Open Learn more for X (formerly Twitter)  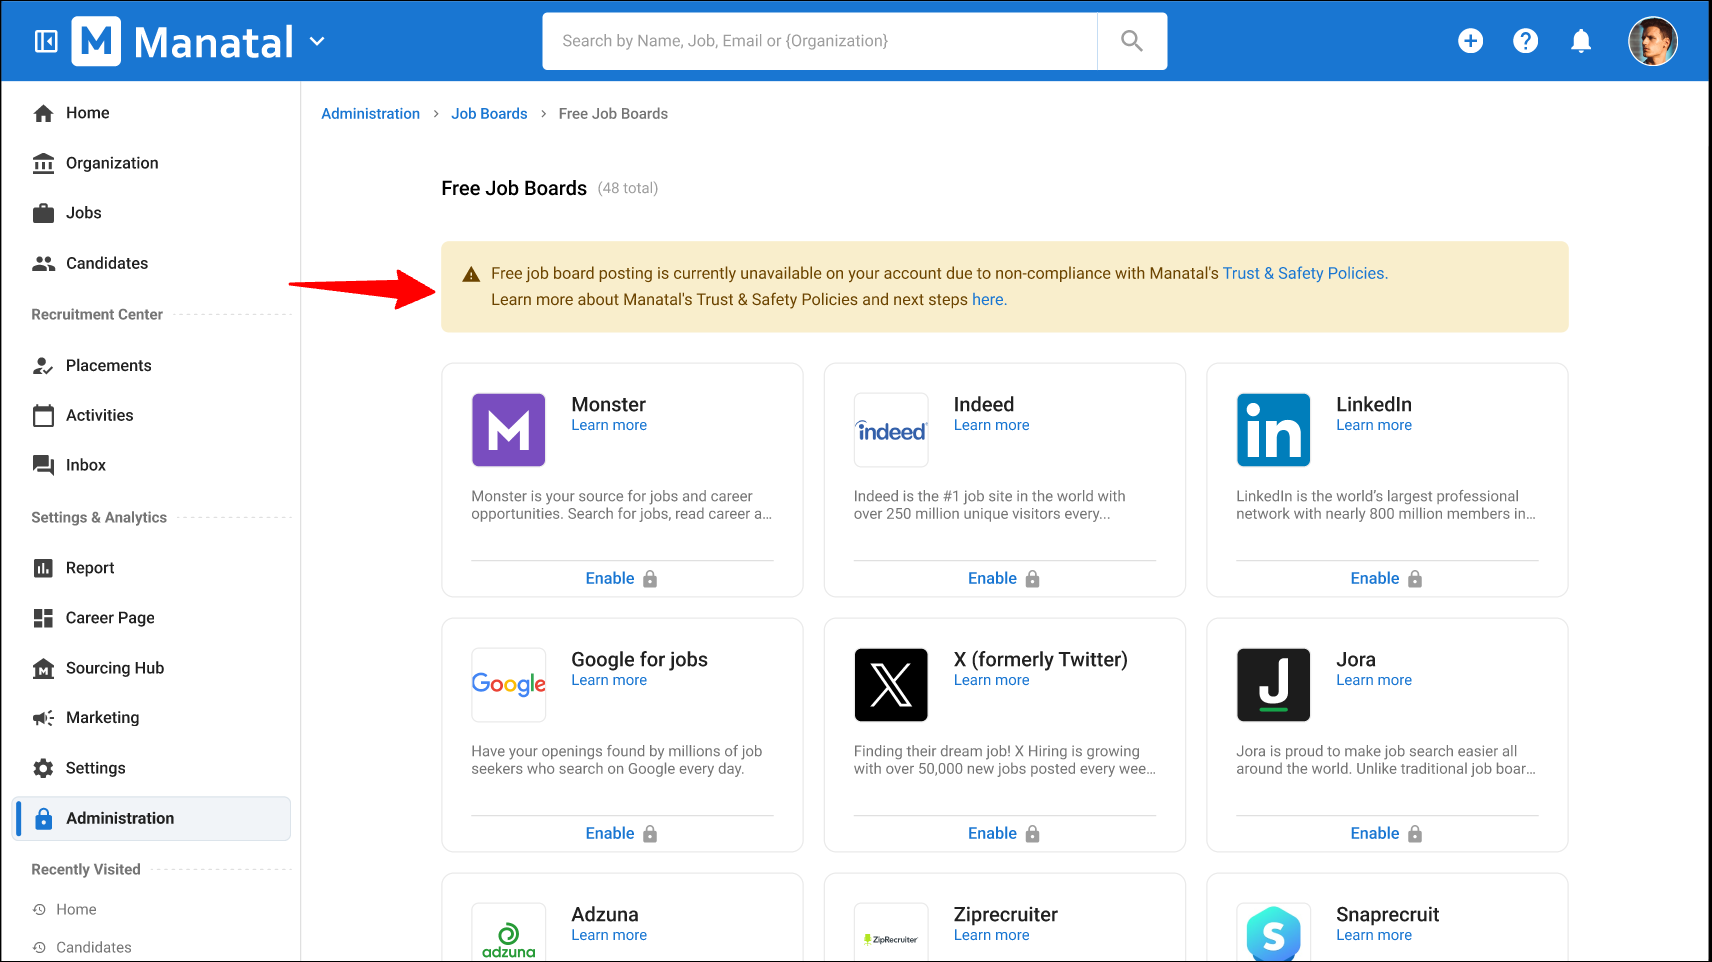991,680
